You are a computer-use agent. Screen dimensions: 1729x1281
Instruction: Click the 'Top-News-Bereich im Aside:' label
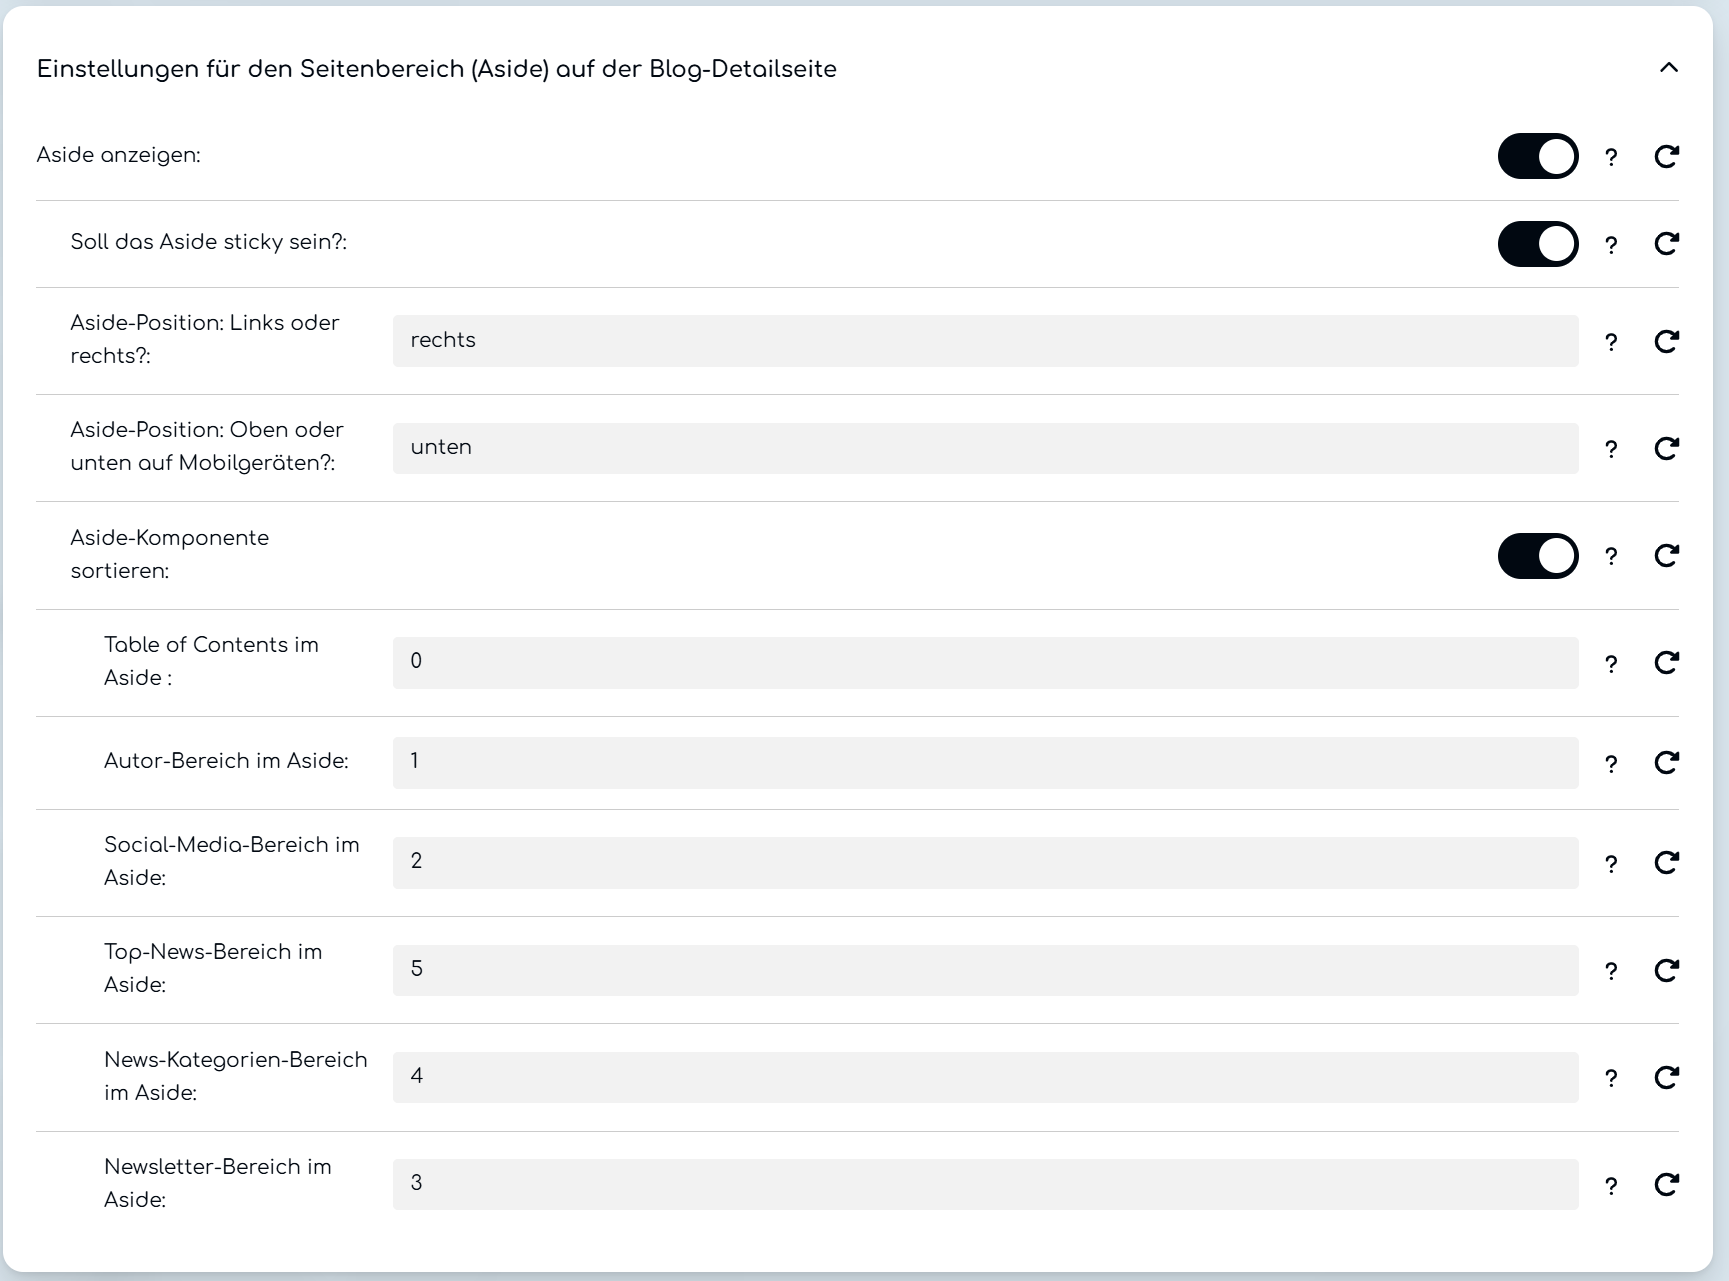click(x=213, y=968)
